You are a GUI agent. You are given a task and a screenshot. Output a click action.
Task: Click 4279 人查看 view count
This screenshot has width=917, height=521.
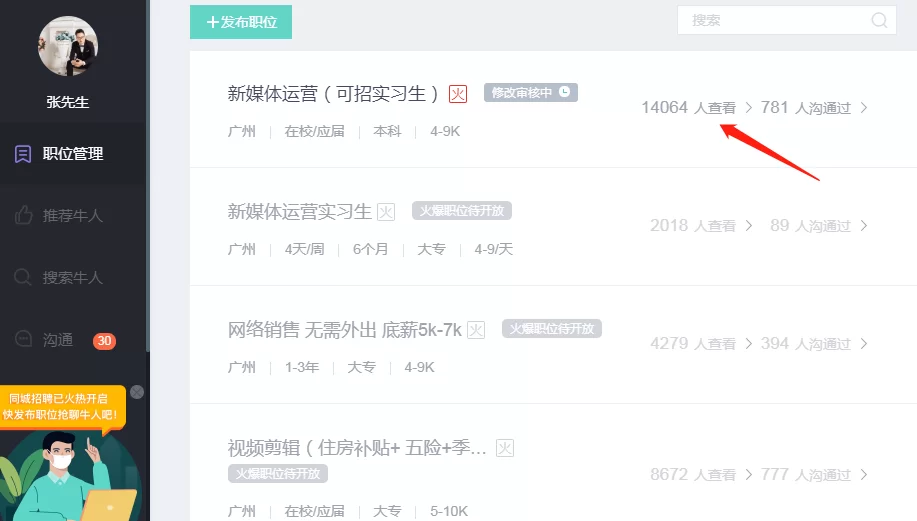(692, 344)
